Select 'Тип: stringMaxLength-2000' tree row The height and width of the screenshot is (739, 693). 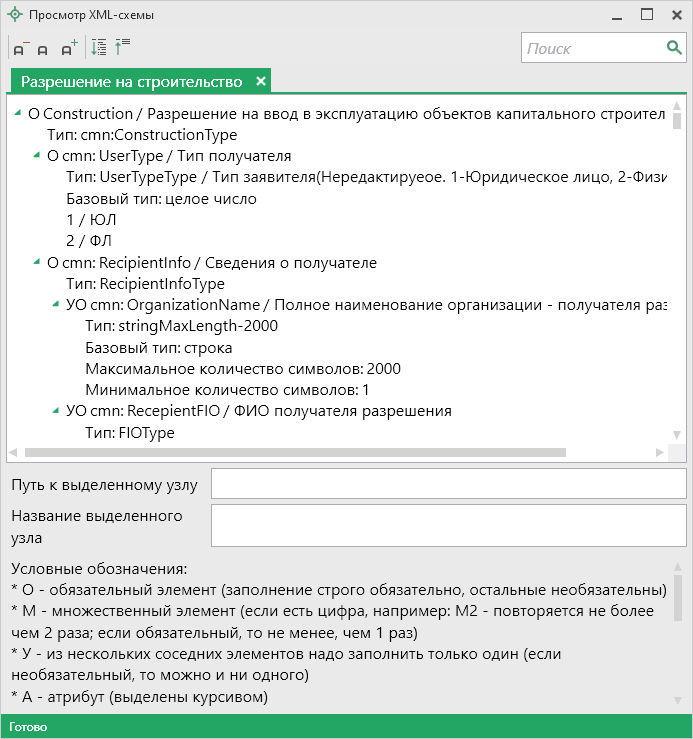click(x=181, y=326)
